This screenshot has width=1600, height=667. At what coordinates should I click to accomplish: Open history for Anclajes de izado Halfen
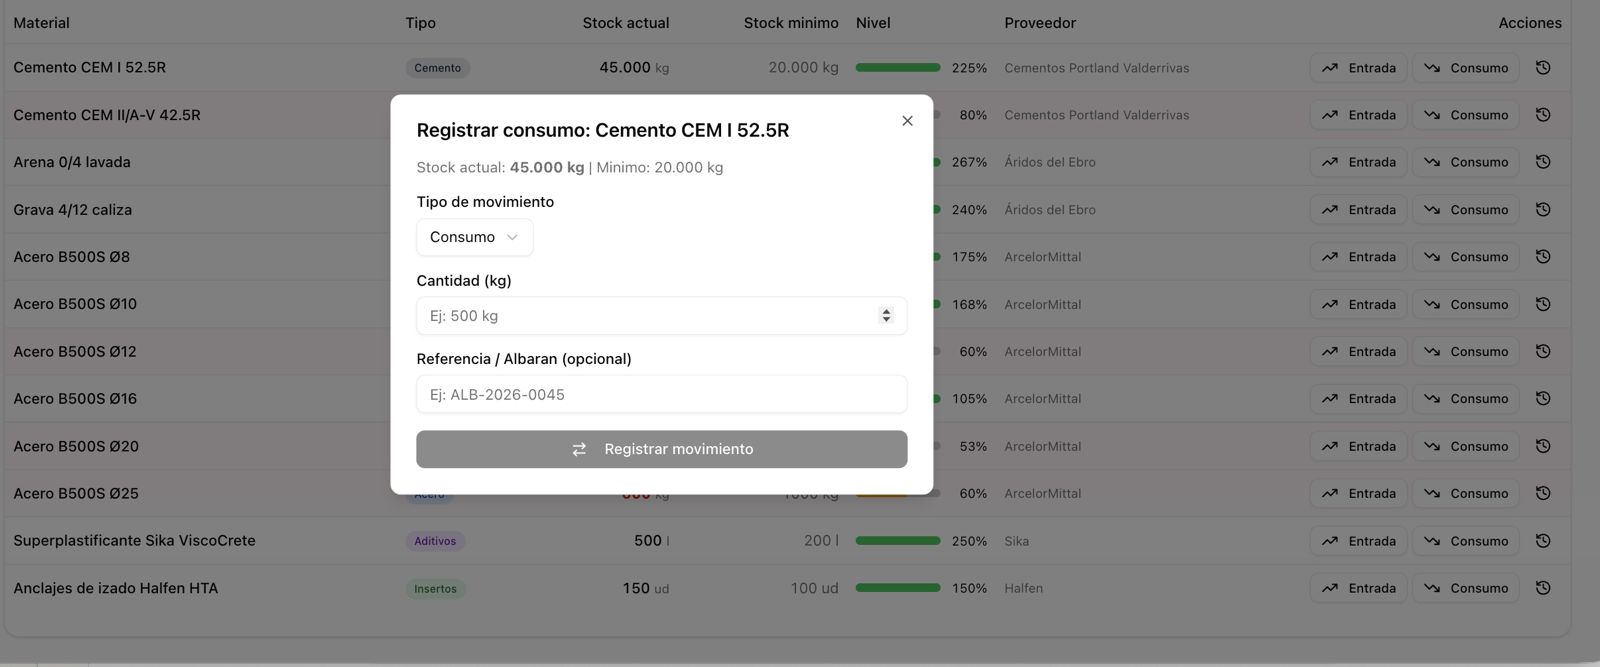click(x=1543, y=589)
